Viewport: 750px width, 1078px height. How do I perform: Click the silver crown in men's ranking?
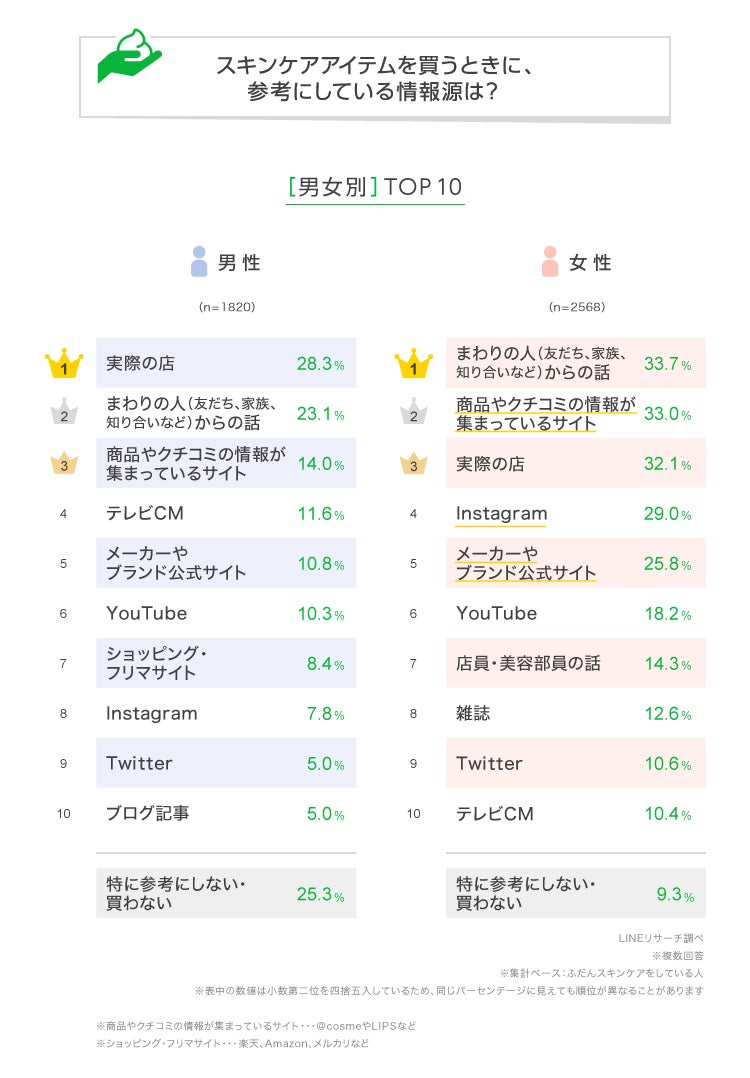(x=64, y=414)
